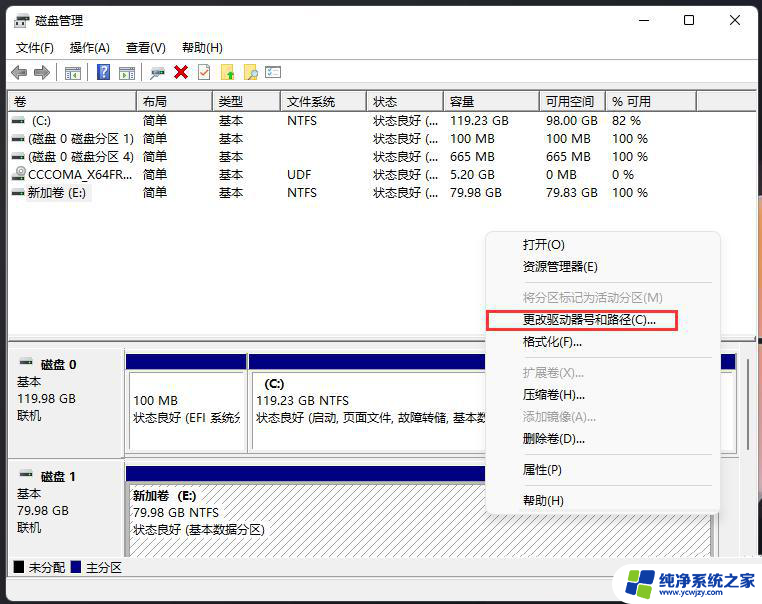Click the blue 主分区 legend swatch
This screenshot has height=604, width=762.
pyautogui.click(x=76, y=567)
